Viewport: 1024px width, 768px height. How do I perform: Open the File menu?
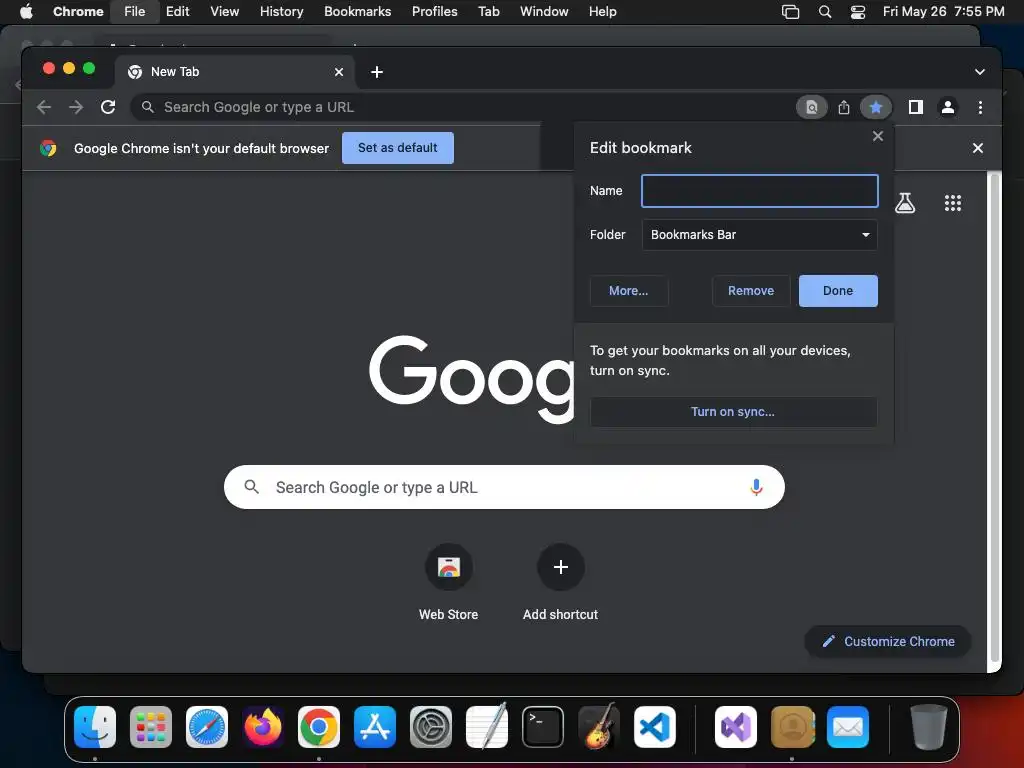135,12
